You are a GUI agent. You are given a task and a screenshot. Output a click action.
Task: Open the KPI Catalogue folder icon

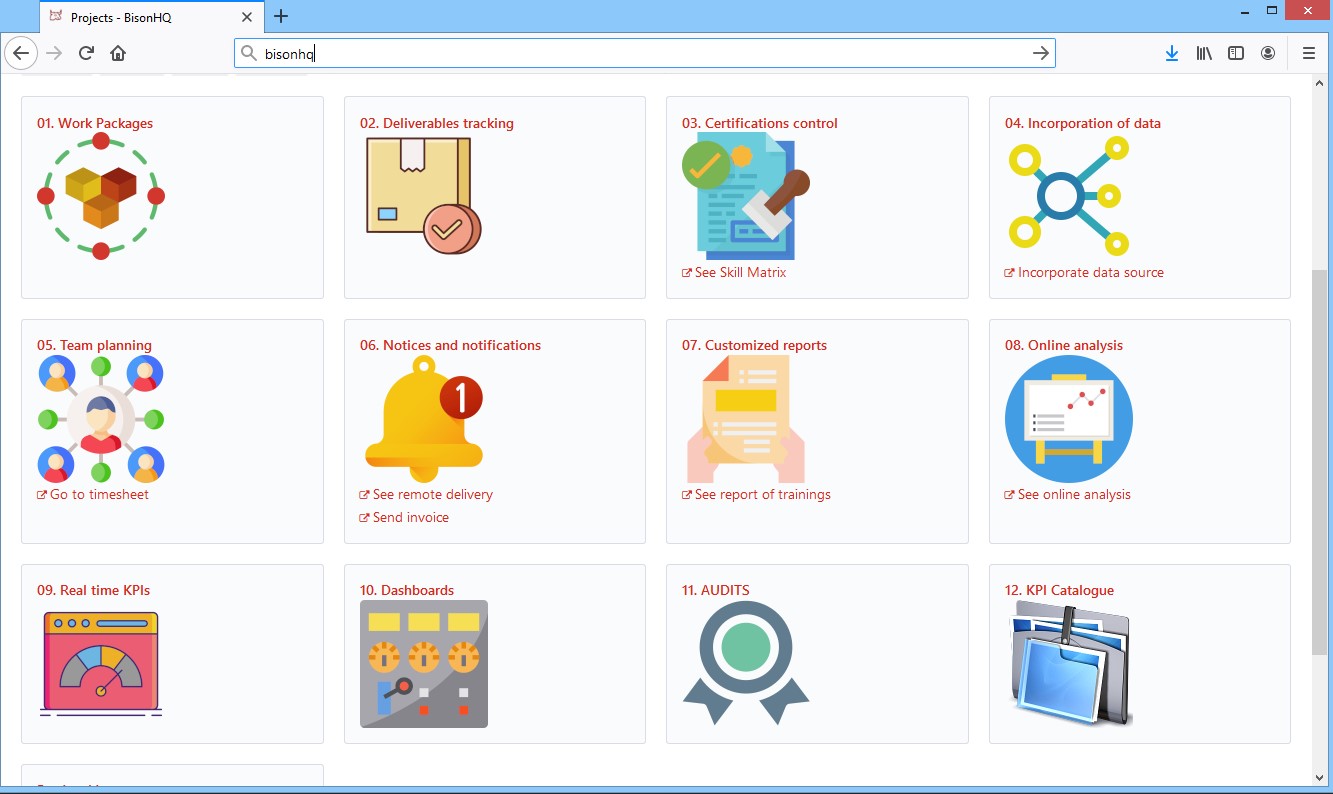point(1068,664)
